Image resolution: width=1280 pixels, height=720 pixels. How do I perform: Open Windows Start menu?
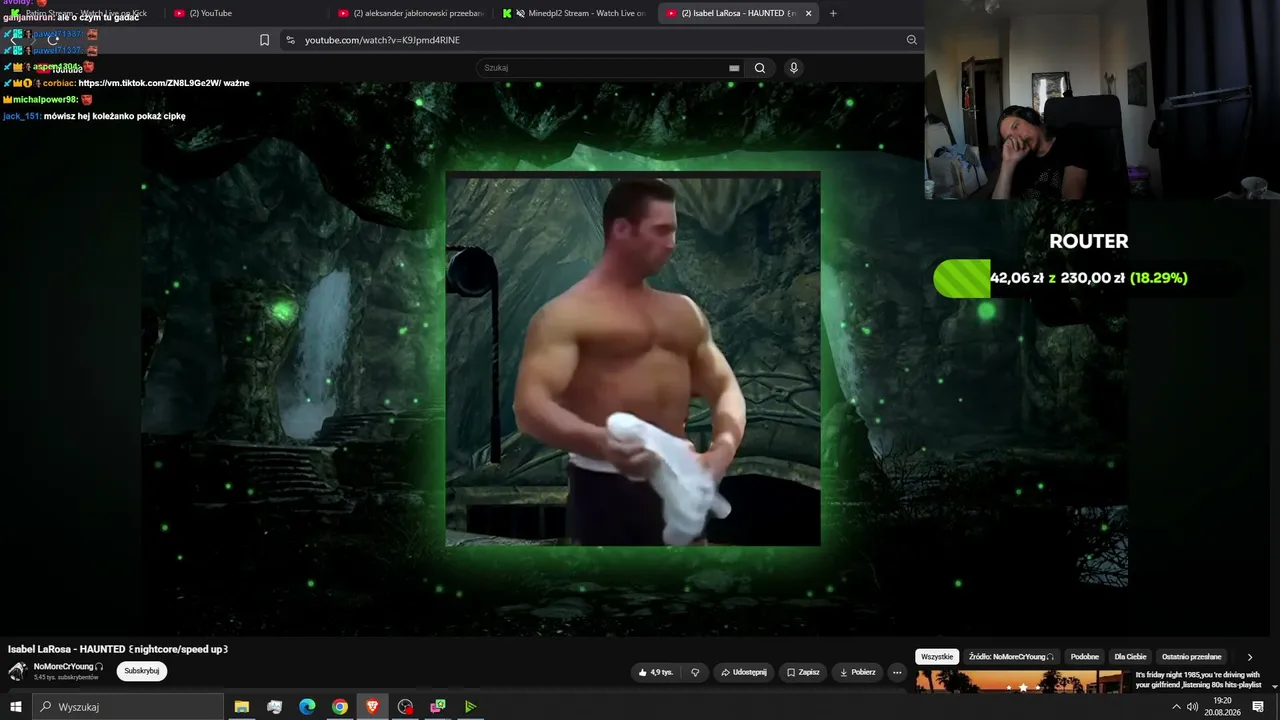16,707
